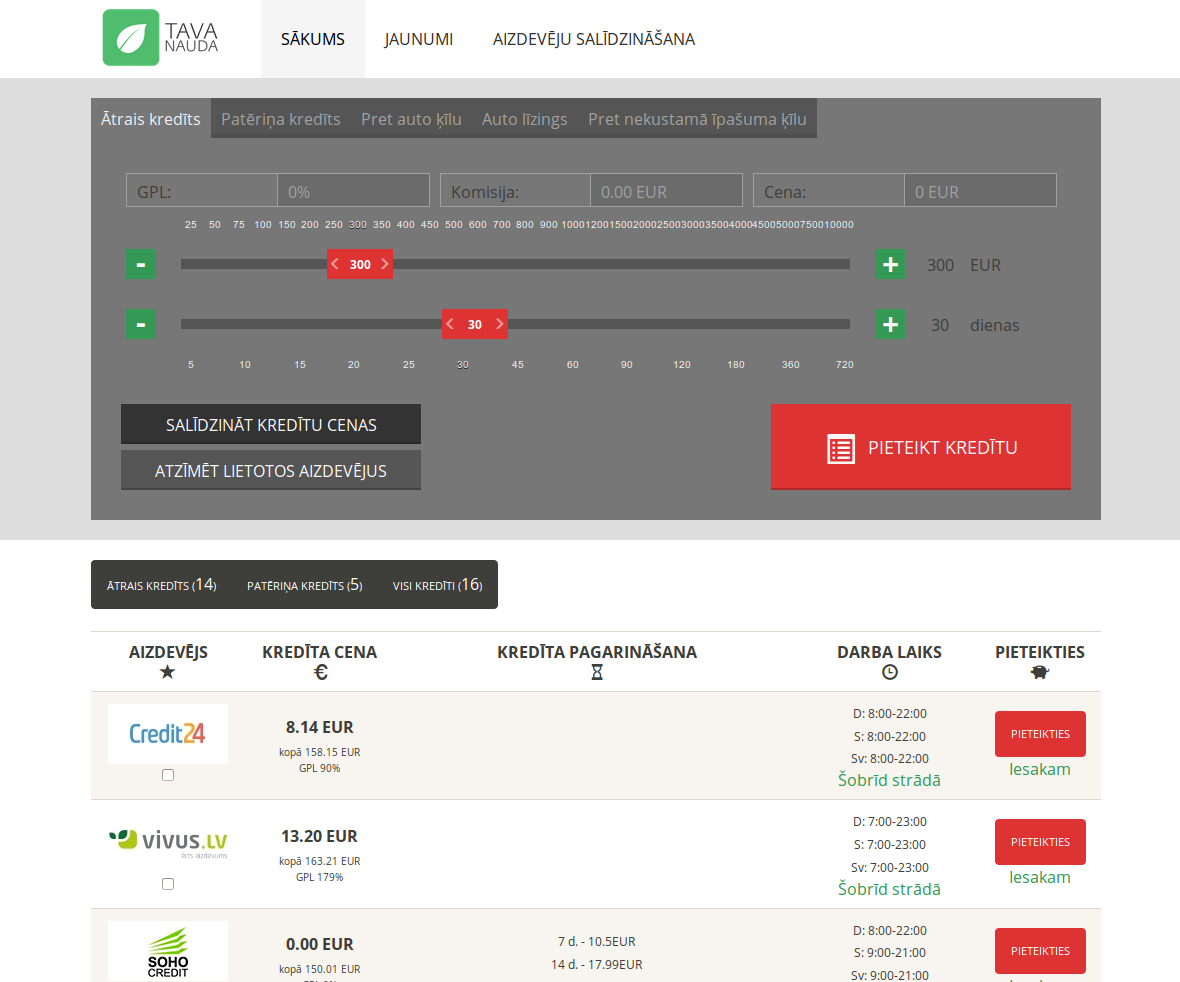Viewport: 1180px width, 982px height.
Task: Show VISI KREDĪTI (16)
Action: pyautogui.click(x=437, y=585)
